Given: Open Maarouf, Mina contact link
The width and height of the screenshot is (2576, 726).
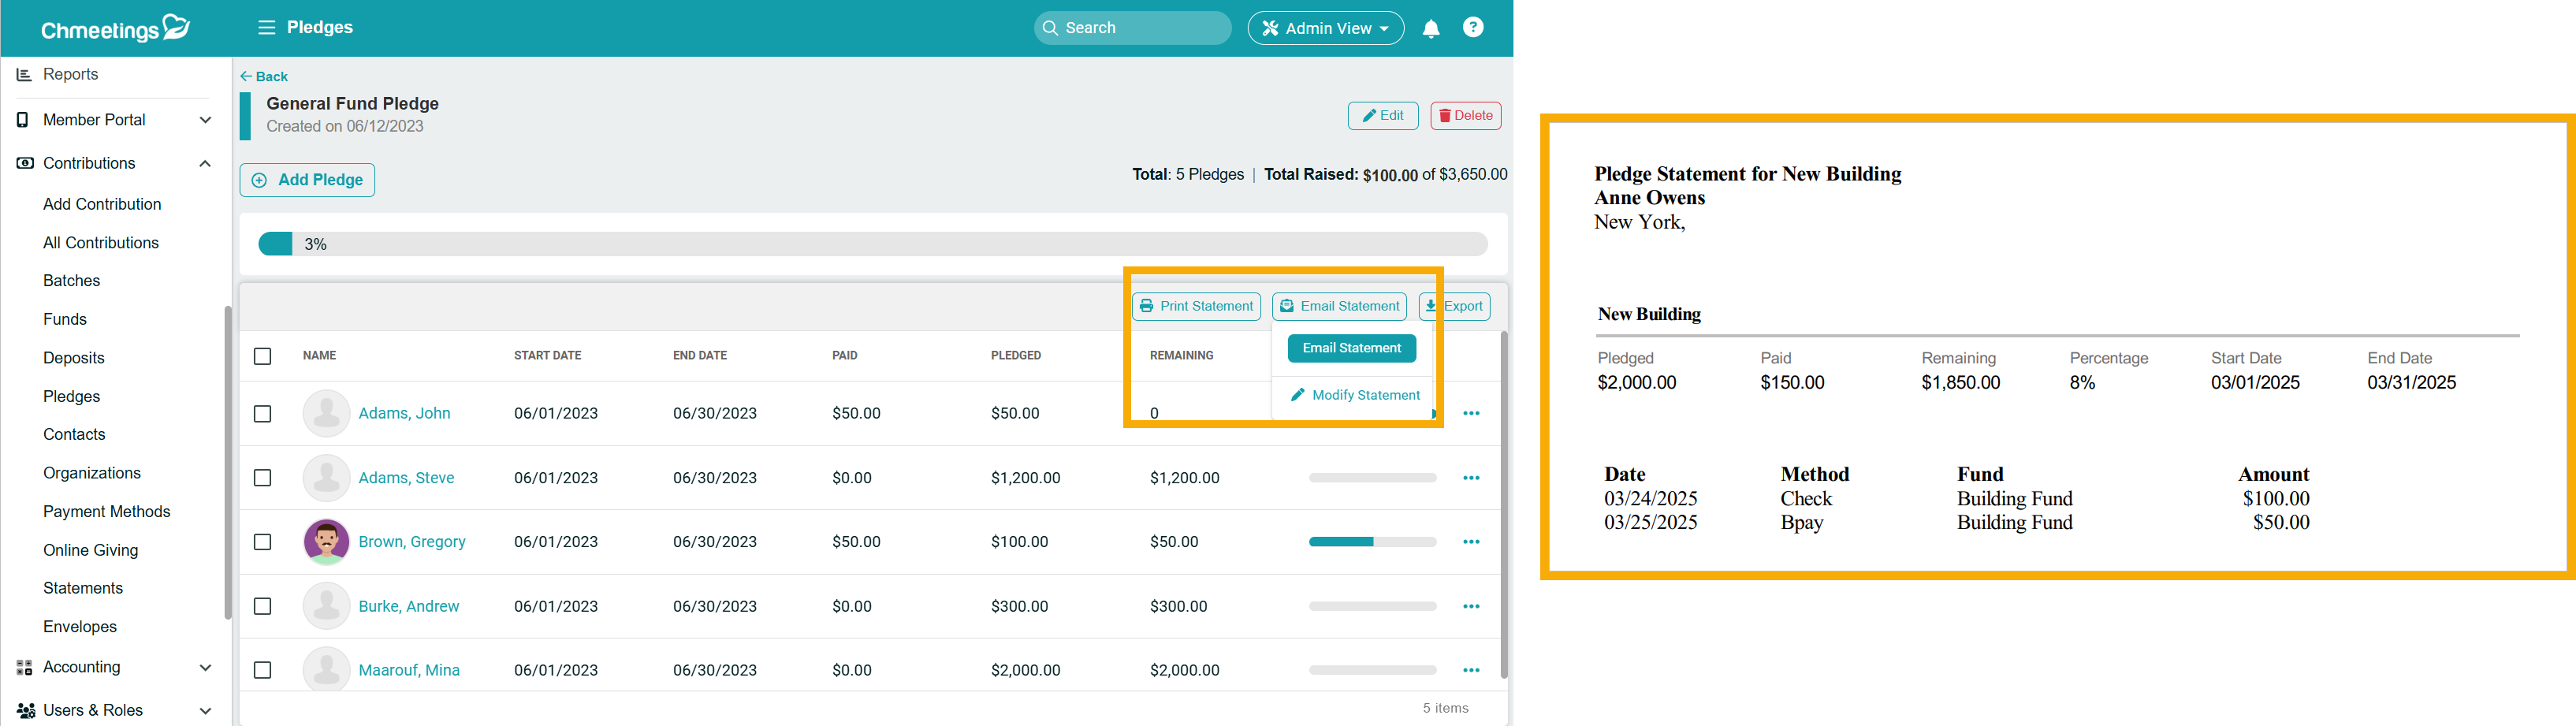Looking at the screenshot, I should click(x=409, y=670).
